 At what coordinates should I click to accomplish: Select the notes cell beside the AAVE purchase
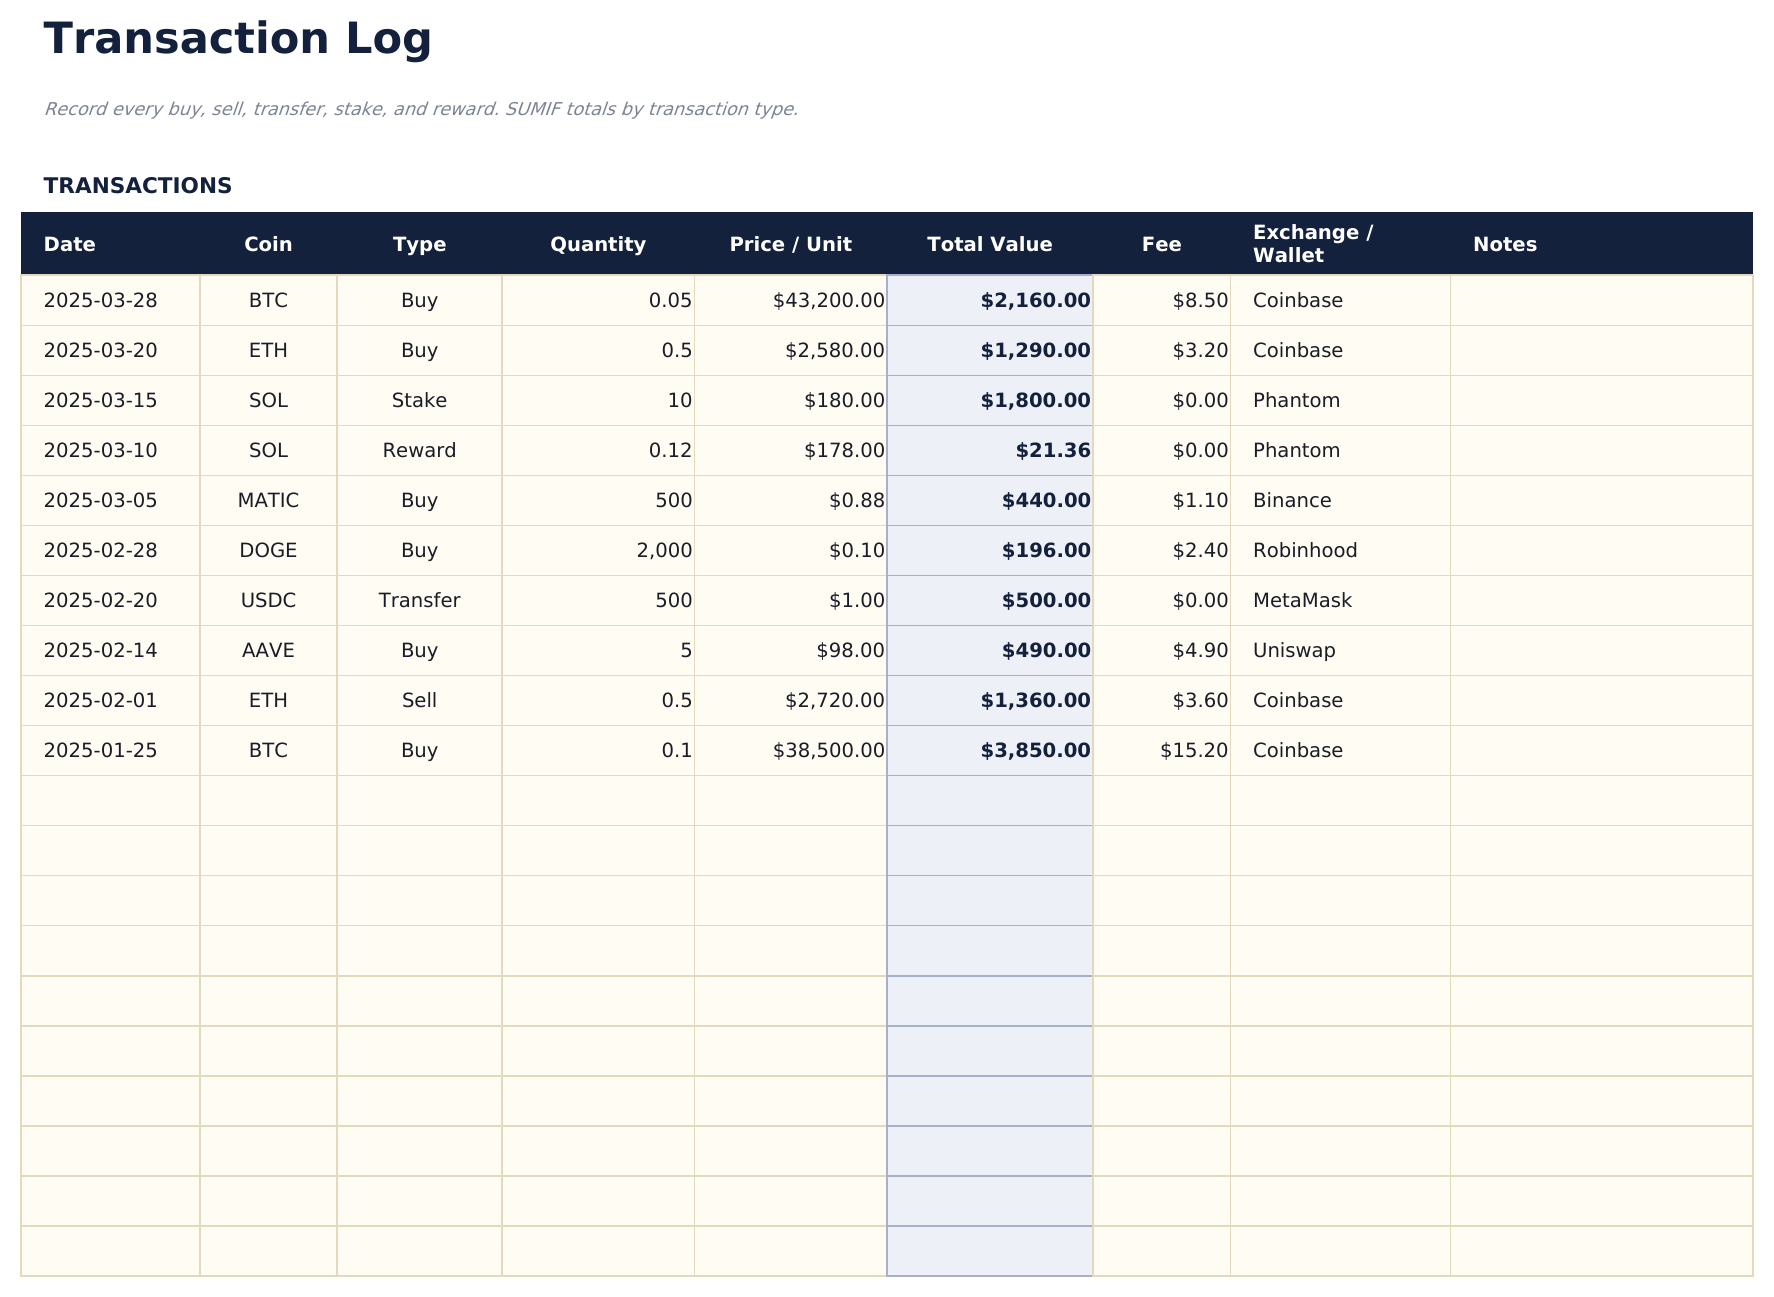(1600, 650)
